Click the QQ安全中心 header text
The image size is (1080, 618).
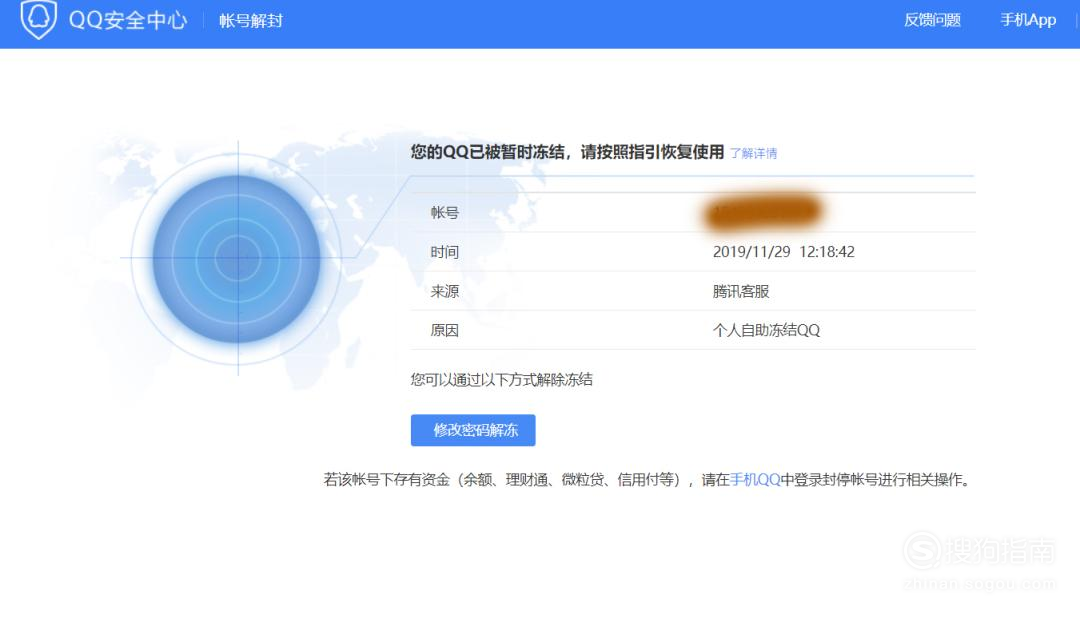click(x=127, y=20)
